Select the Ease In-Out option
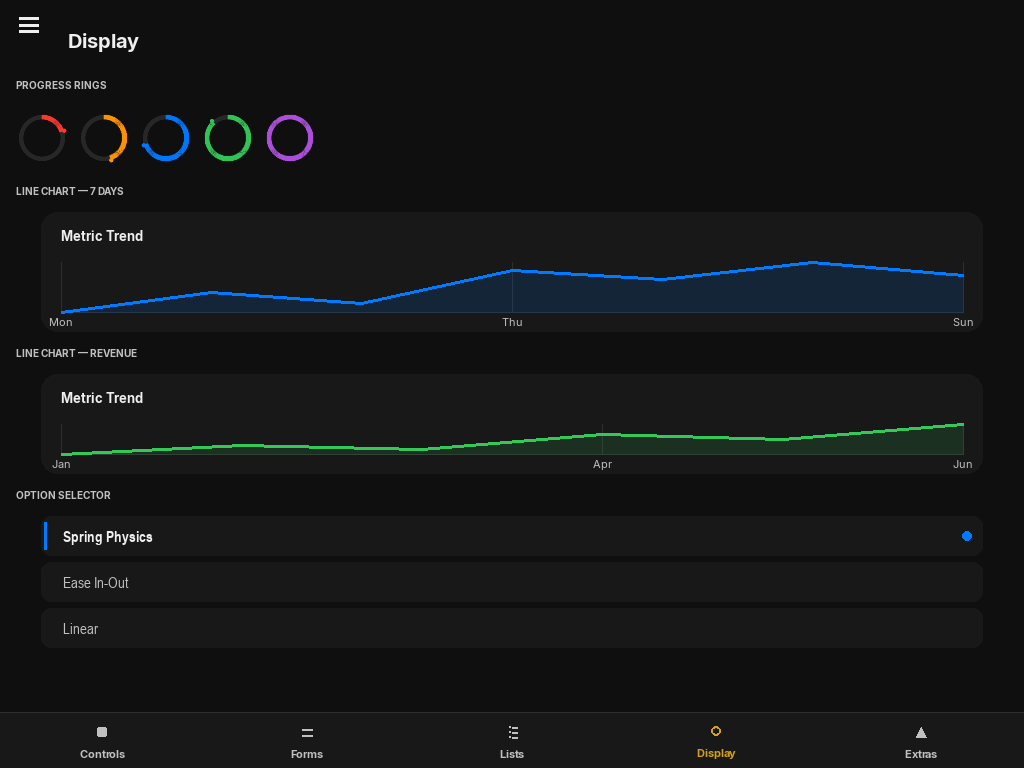1024x768 pixels. (512, 583)
